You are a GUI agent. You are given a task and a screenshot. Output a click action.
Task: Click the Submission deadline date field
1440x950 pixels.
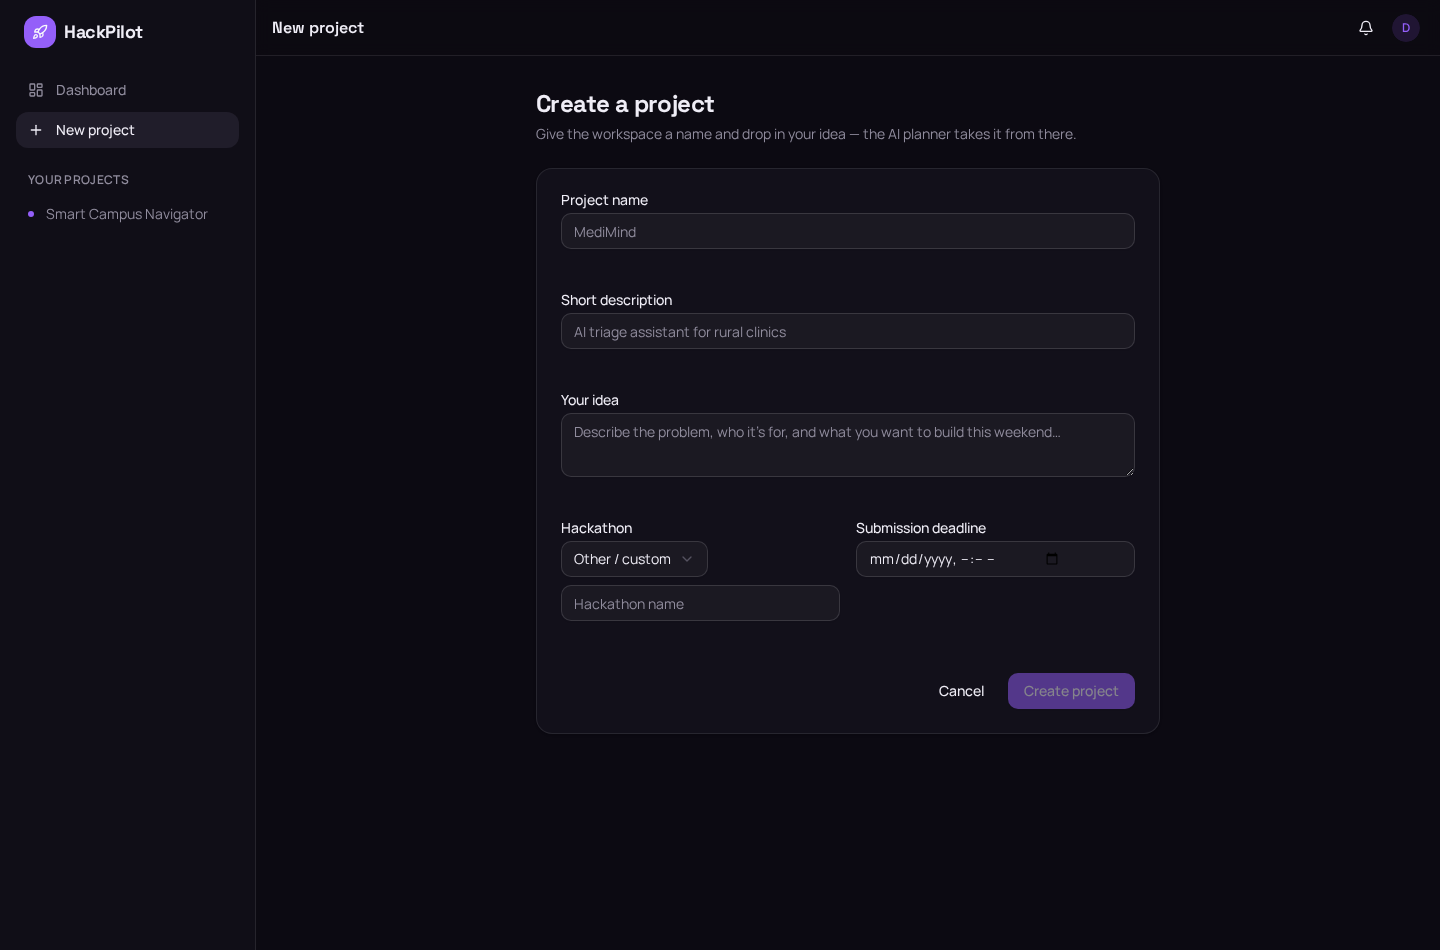click(x=995, y=559)
